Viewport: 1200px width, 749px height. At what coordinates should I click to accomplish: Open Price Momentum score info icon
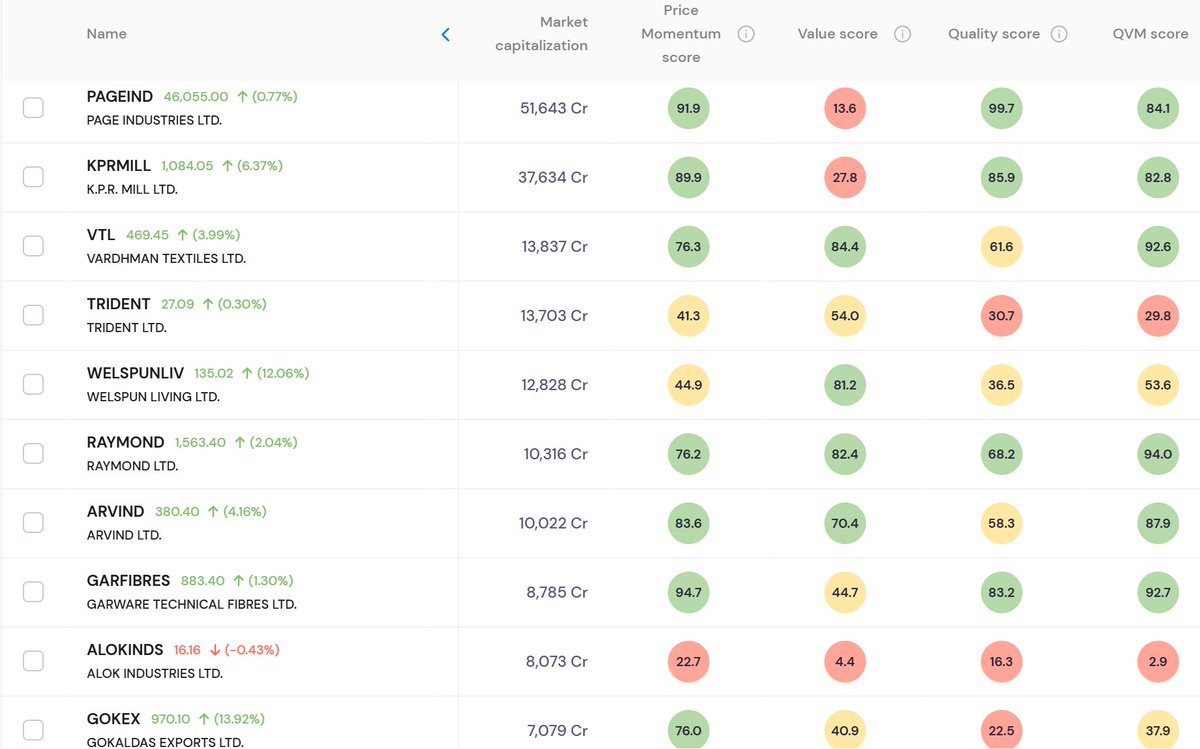pos(746,34)
